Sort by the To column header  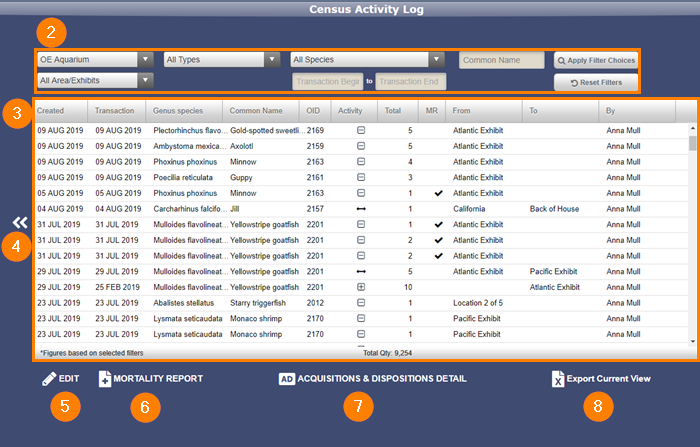tap(561, 111)
